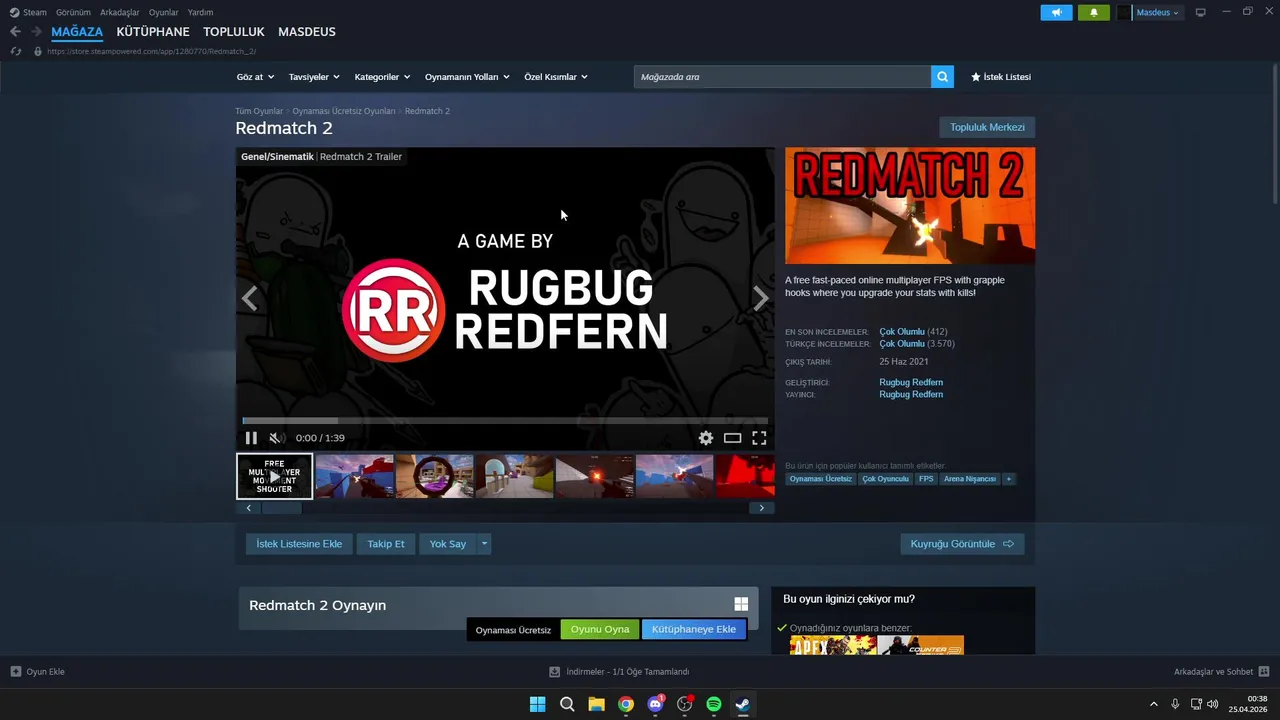The height and width of the screenshot is (720, 1280).
Task: Reload the store page
Action: coord(15,51)
